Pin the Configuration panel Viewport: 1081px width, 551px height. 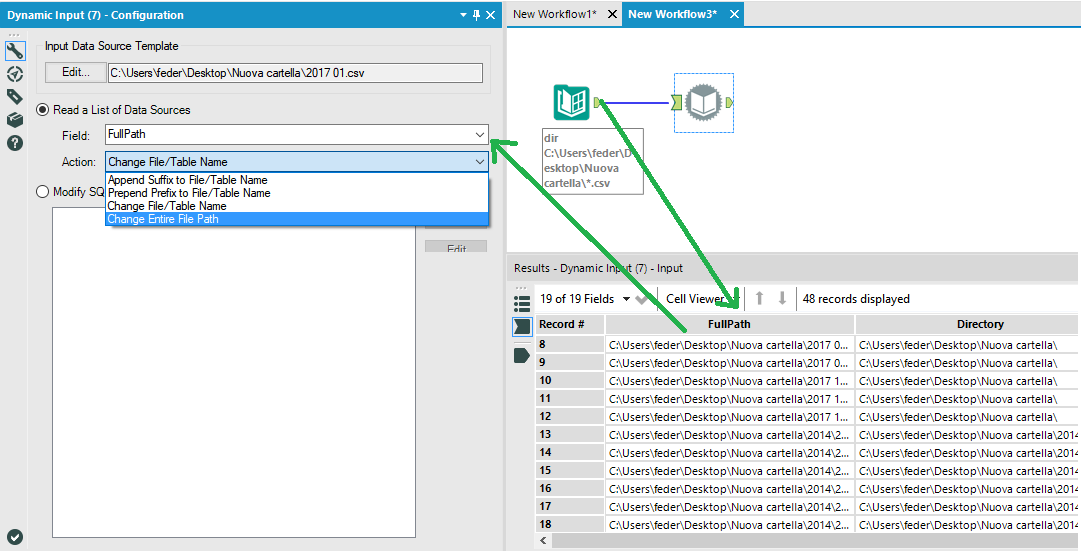point(477,15)
